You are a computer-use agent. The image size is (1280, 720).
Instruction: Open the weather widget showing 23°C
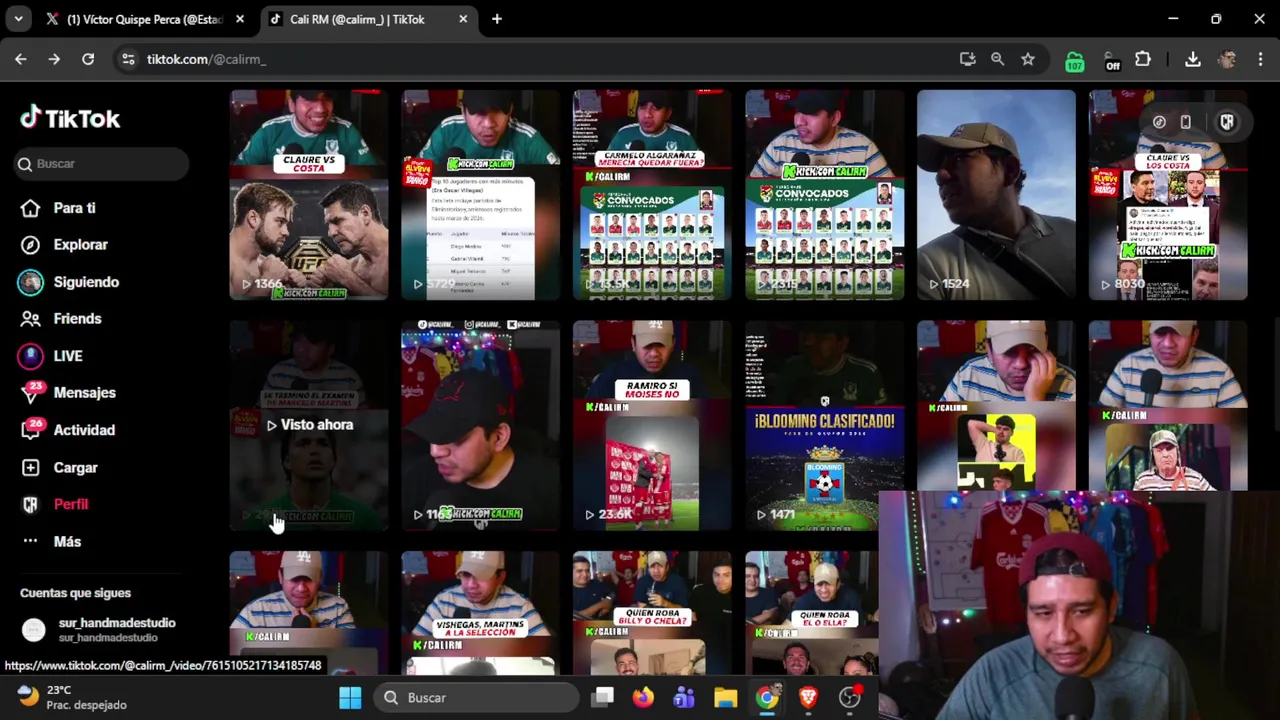click(x=72, y=697)
